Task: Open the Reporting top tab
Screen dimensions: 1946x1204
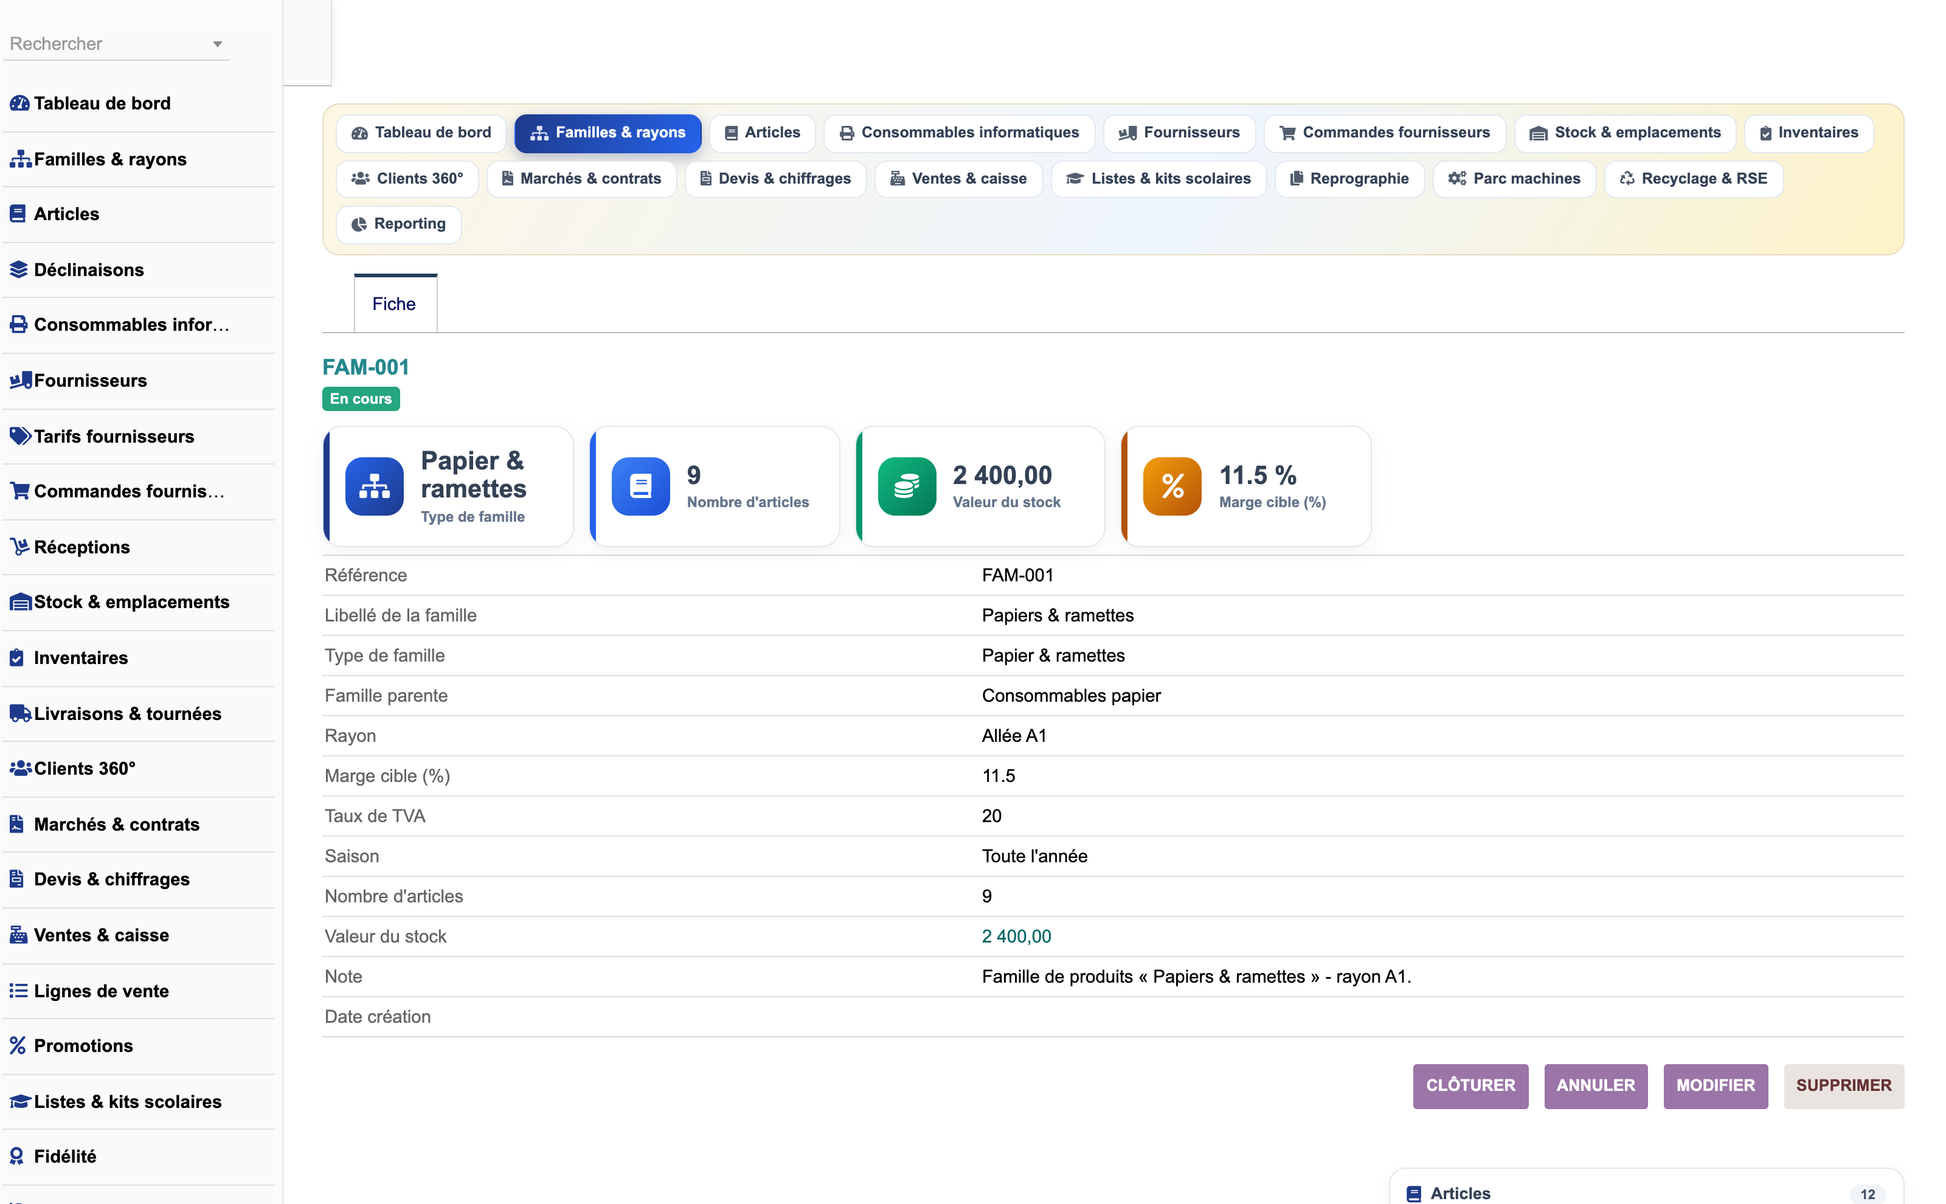Action: tap(399, 224)
